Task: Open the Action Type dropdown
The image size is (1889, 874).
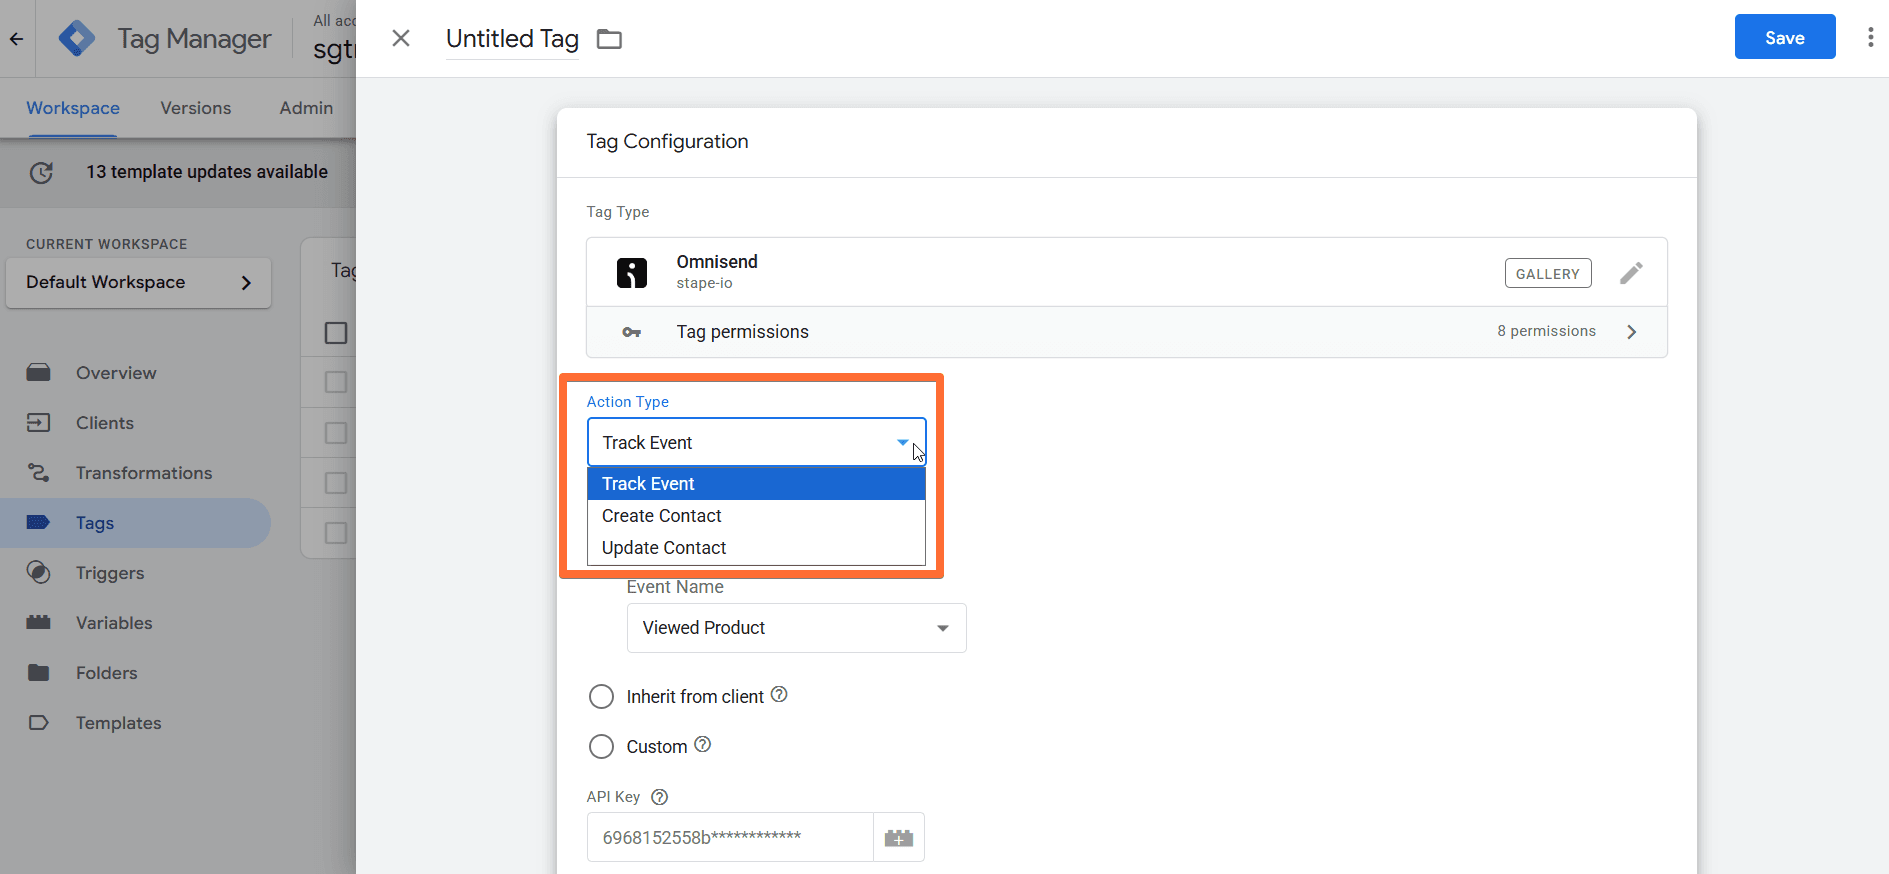Action: pos(757,442)
